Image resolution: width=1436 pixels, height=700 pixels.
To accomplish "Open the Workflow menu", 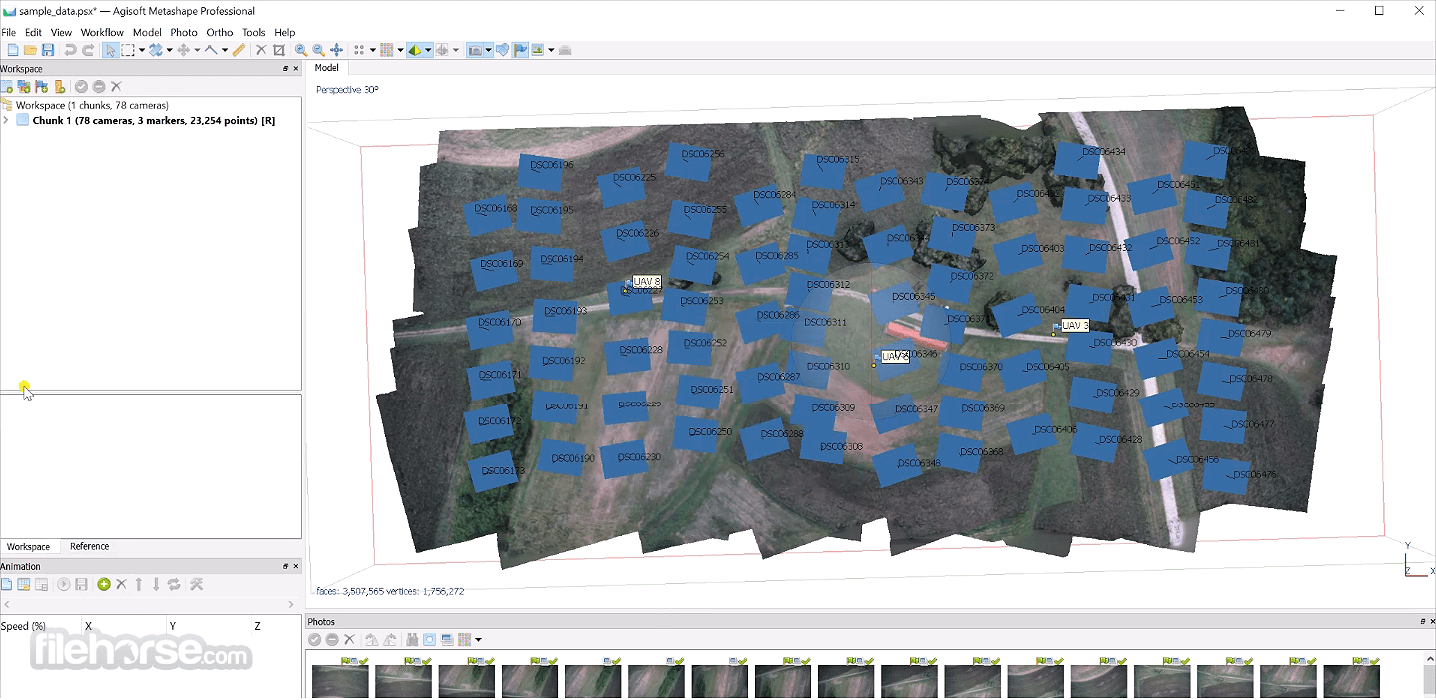I will tap(102, 32).
